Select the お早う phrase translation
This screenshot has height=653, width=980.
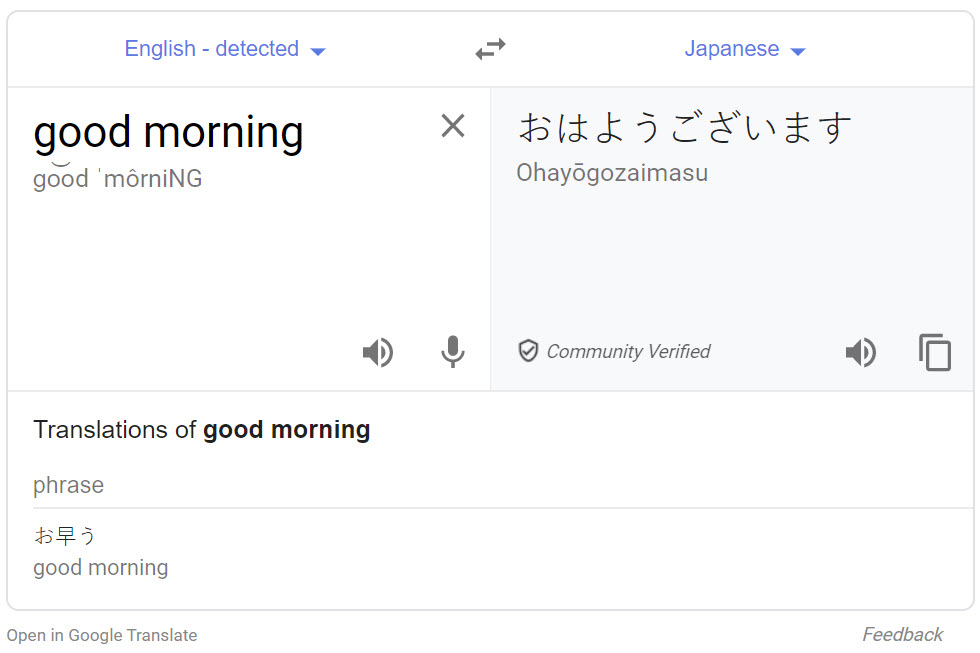coord(65,536)
